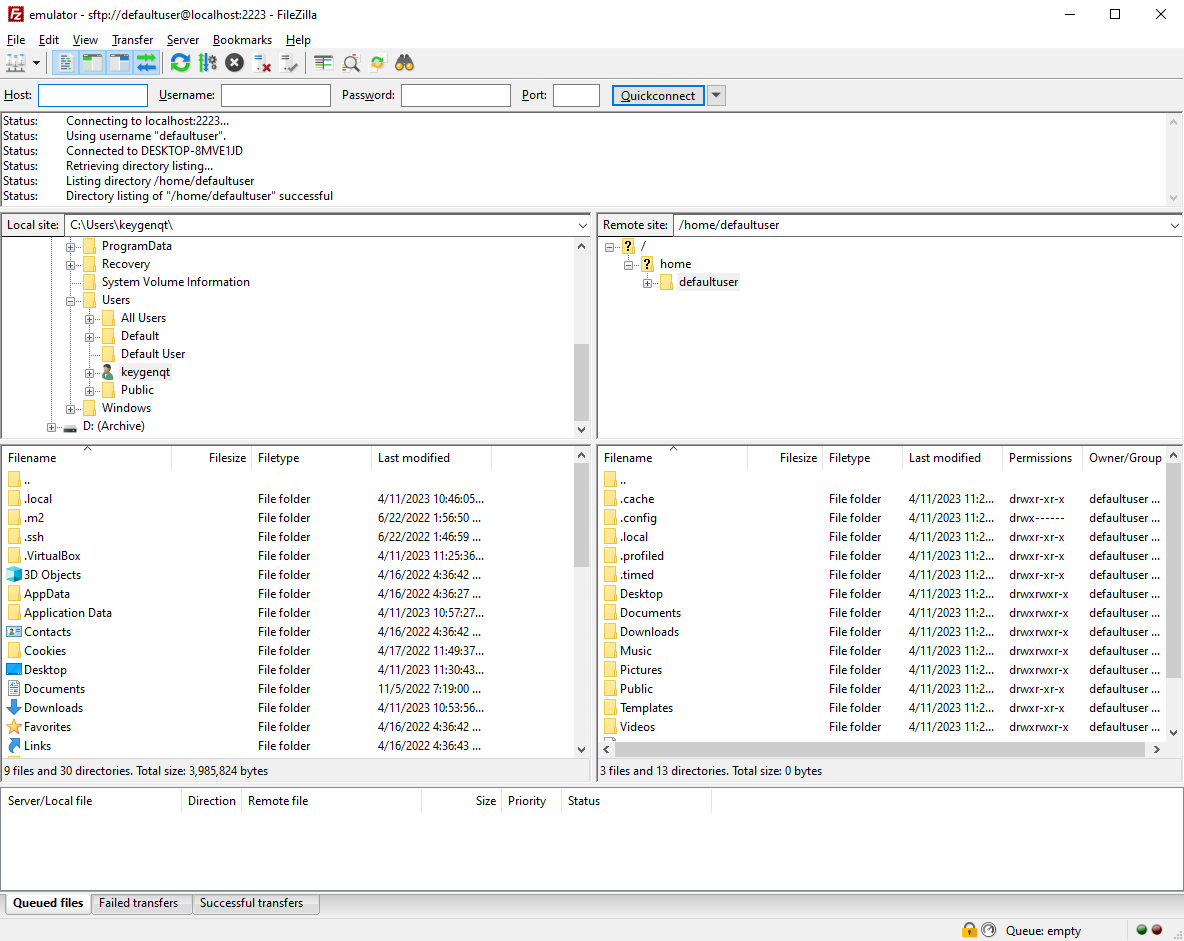Image resolution: width=1184 pixels, height=941 pixels.
Task: Sort remote files by Permissions column
Action: tap(1040, 458)
